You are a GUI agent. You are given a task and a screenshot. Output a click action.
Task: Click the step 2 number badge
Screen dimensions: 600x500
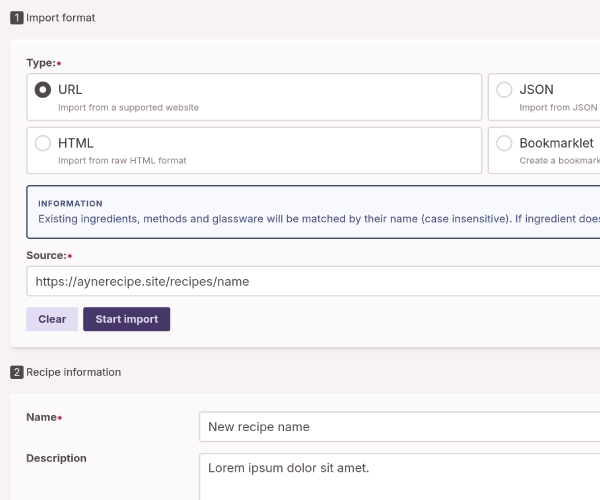point(16,372)
